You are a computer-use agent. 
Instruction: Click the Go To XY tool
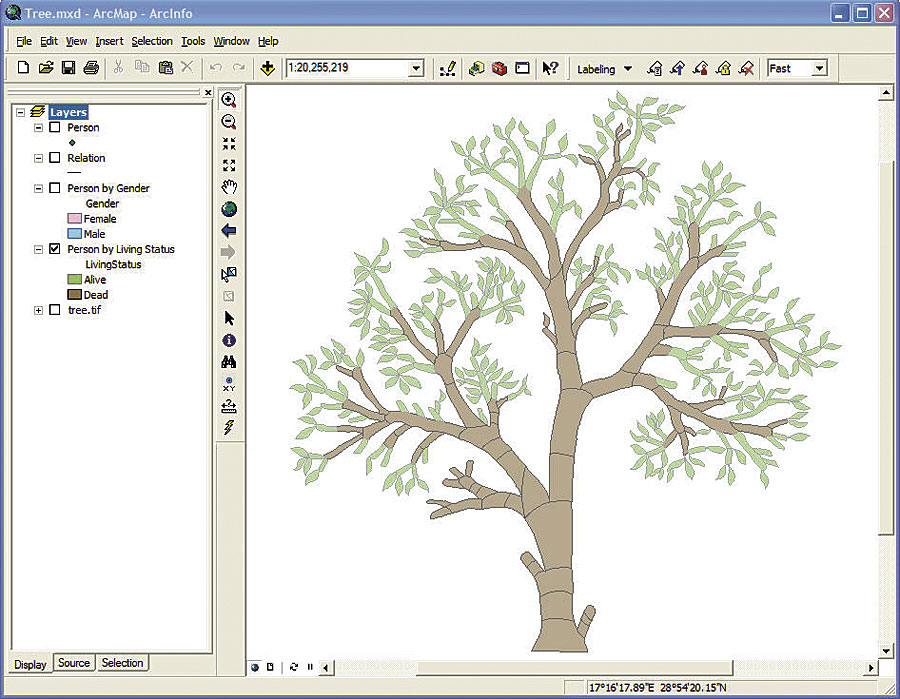click(229, 384)
